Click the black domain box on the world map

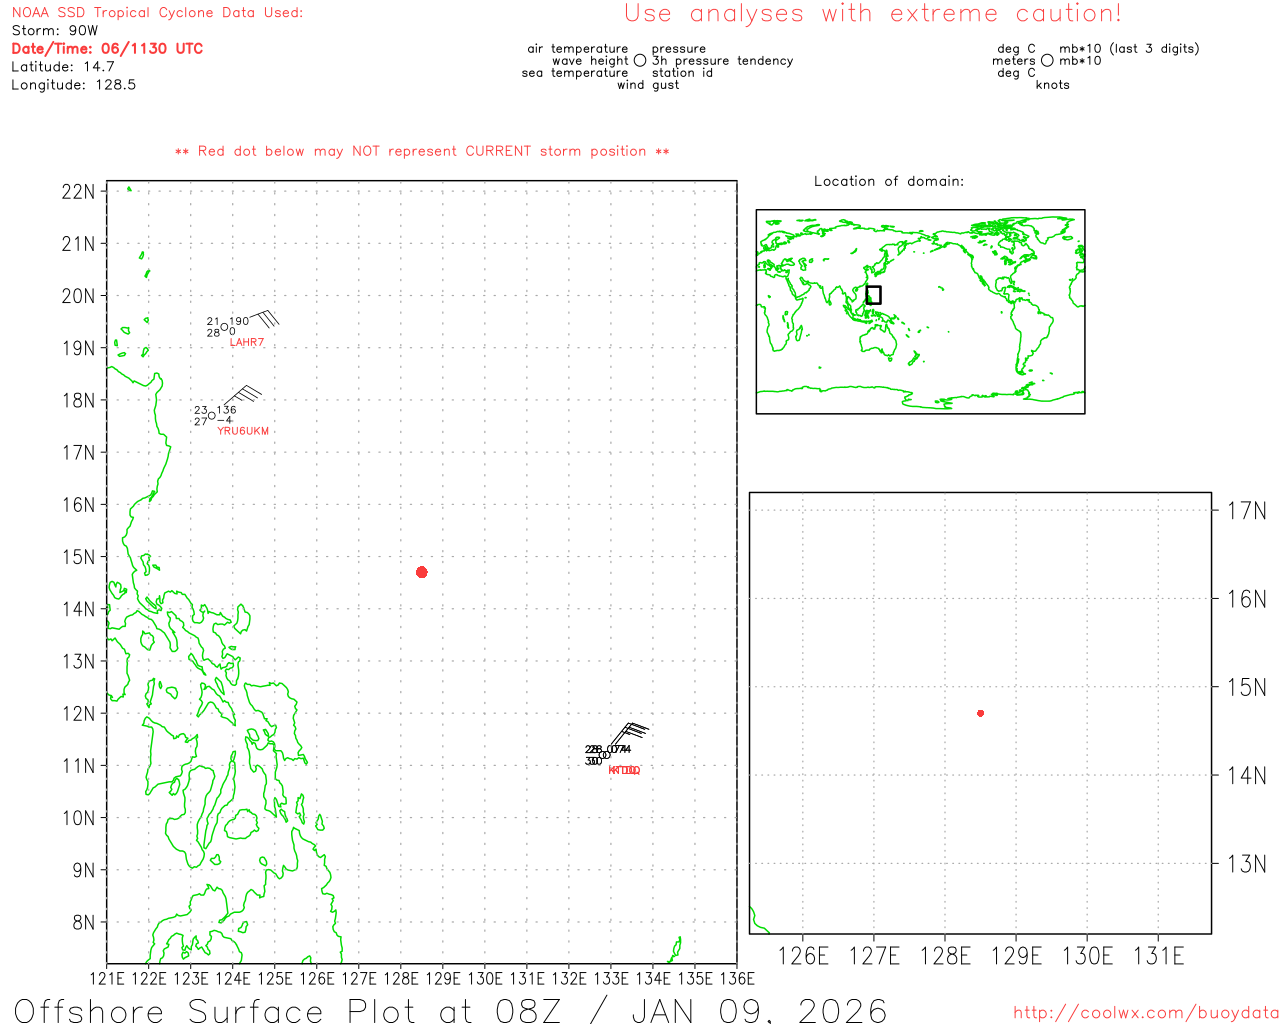(873, 295)
